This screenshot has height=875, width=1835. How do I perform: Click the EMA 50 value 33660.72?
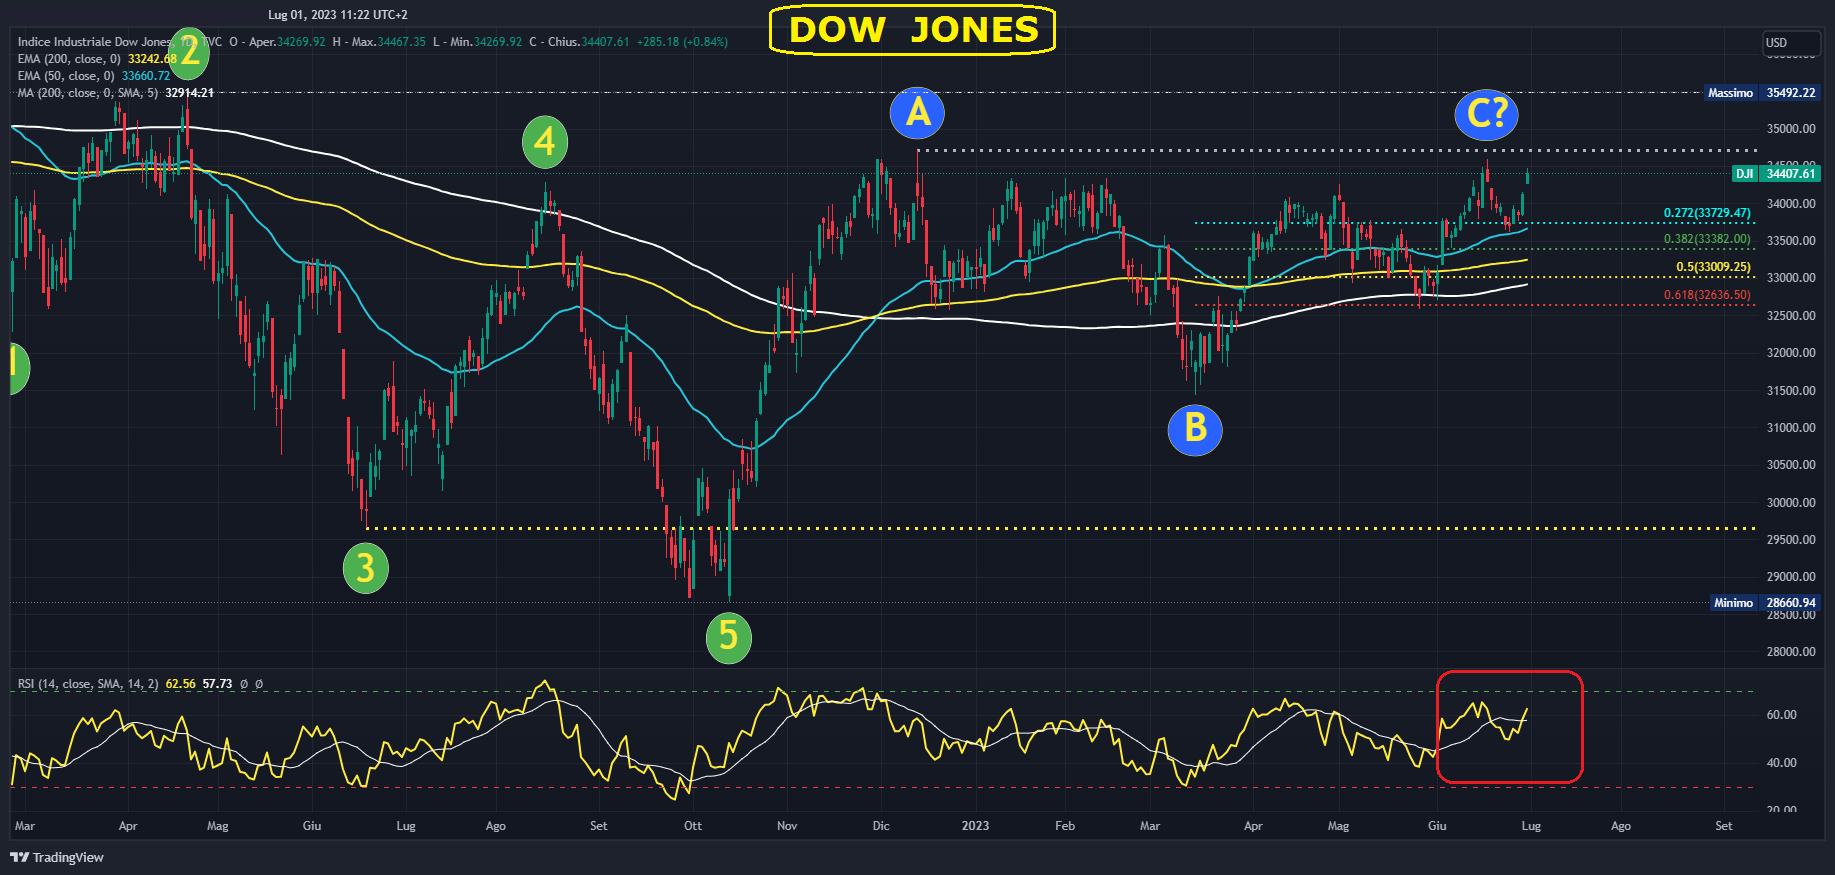146,76
